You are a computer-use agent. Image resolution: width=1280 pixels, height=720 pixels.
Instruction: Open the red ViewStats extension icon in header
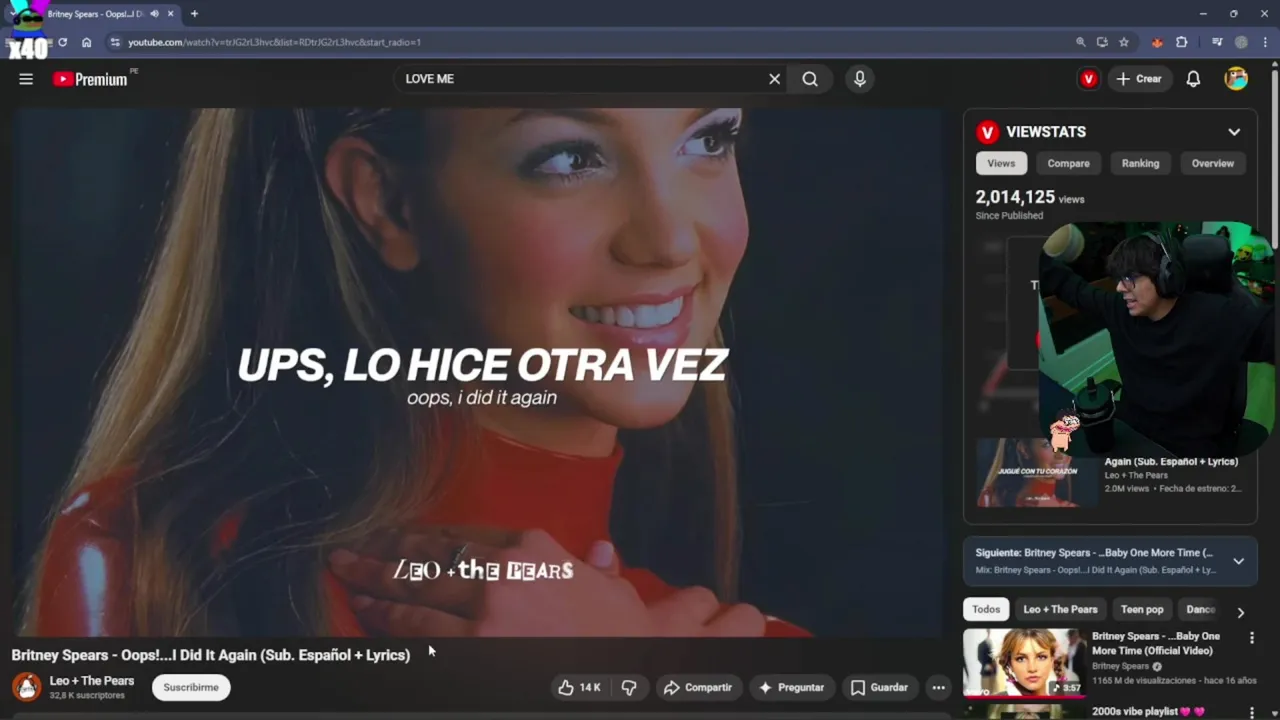click(x=1089, y=79)
